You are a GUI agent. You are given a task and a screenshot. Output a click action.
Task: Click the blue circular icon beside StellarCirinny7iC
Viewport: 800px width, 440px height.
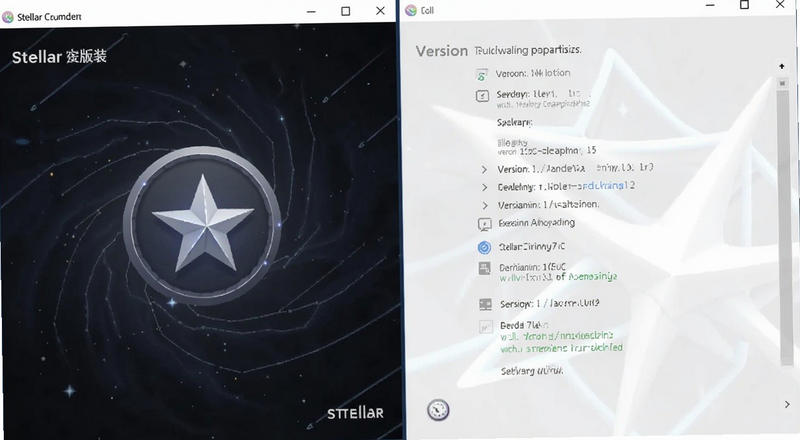pos(484,248)
